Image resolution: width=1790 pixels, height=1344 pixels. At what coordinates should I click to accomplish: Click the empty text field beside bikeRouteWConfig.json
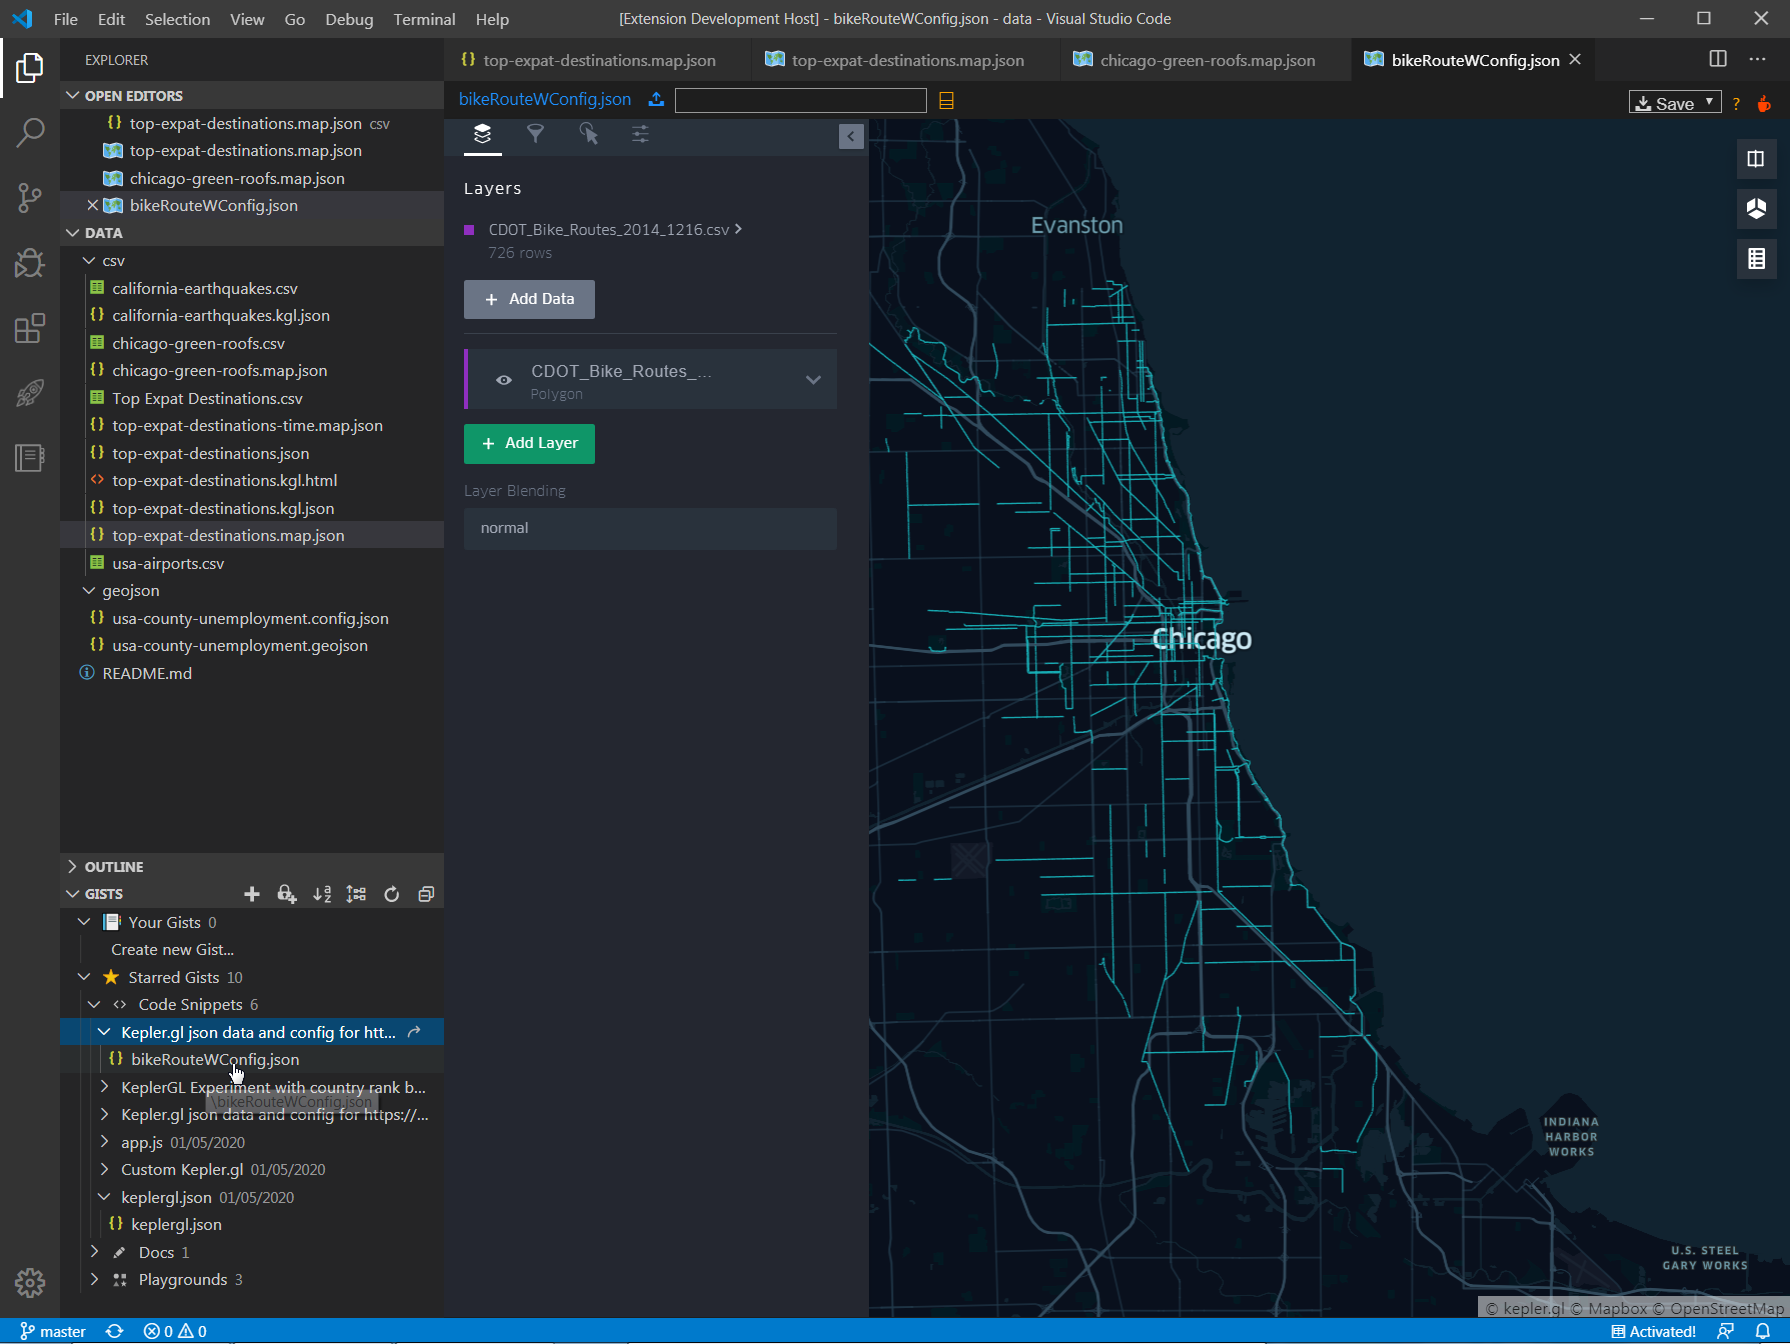coord(800,100)
